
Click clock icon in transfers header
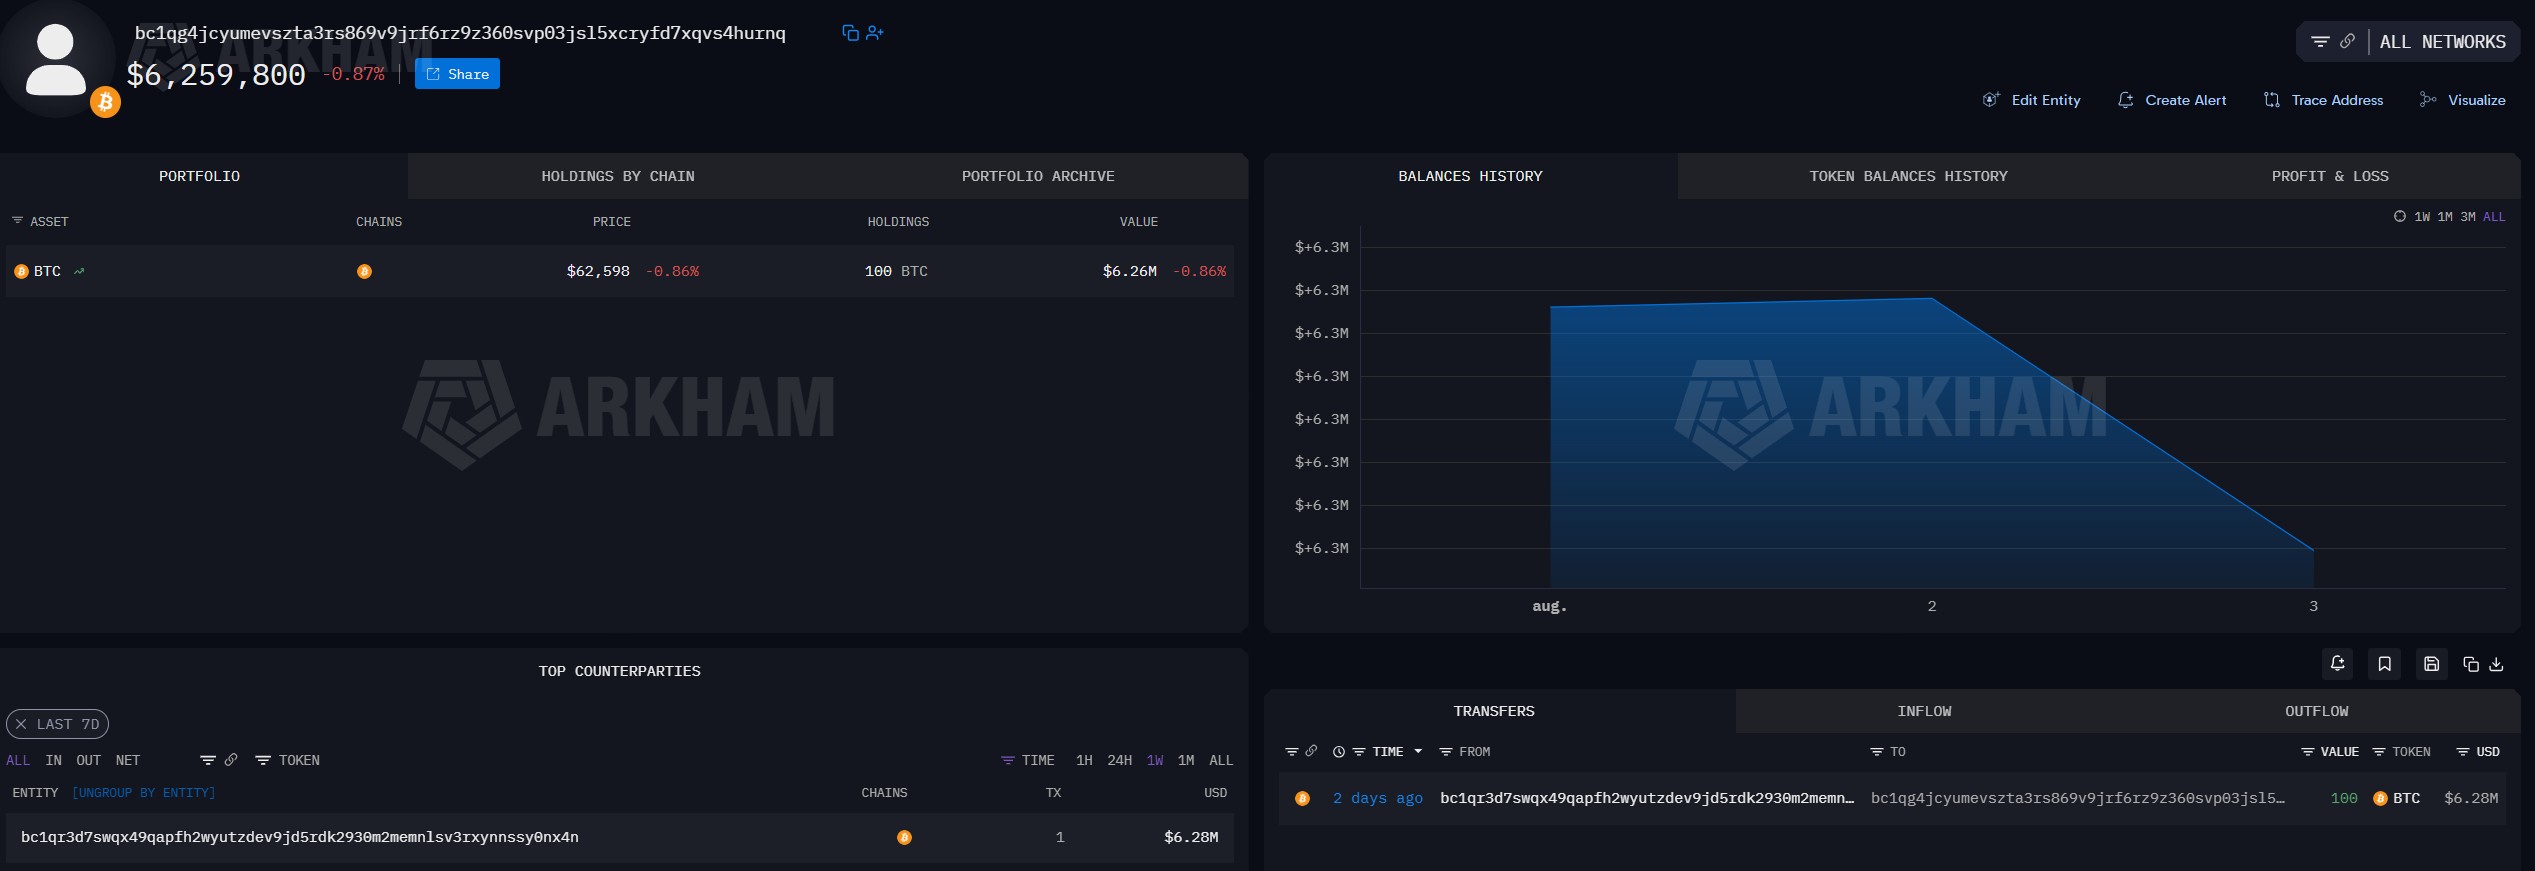coord(1338,751)
